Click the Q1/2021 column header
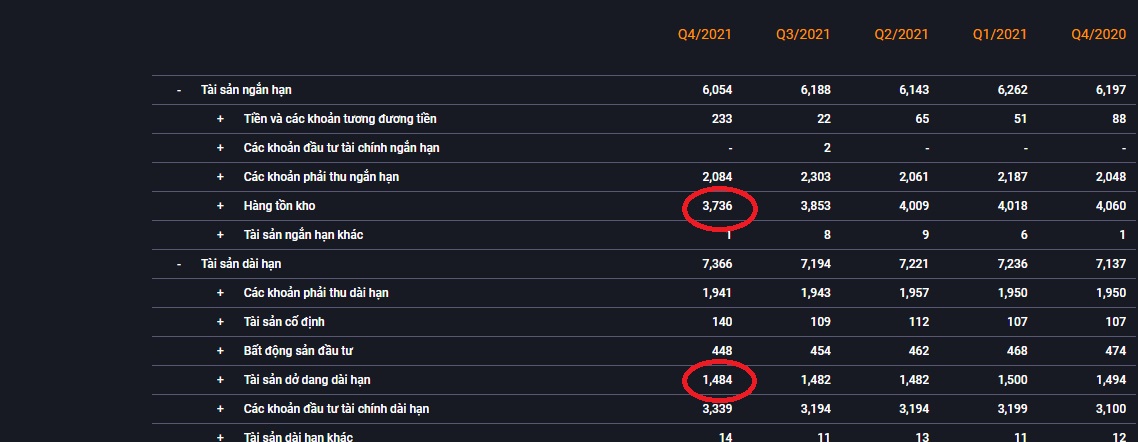 [999, 34]
